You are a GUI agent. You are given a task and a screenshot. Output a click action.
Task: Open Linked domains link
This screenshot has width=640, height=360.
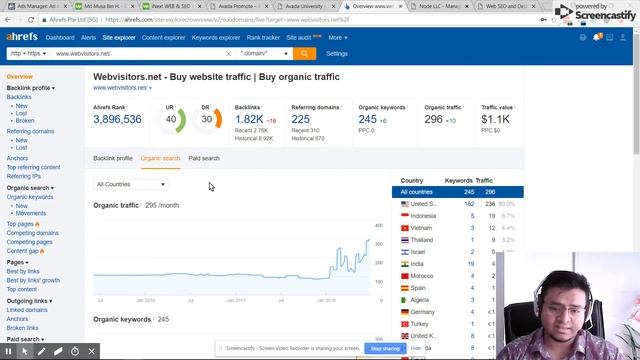coord(27,310)
